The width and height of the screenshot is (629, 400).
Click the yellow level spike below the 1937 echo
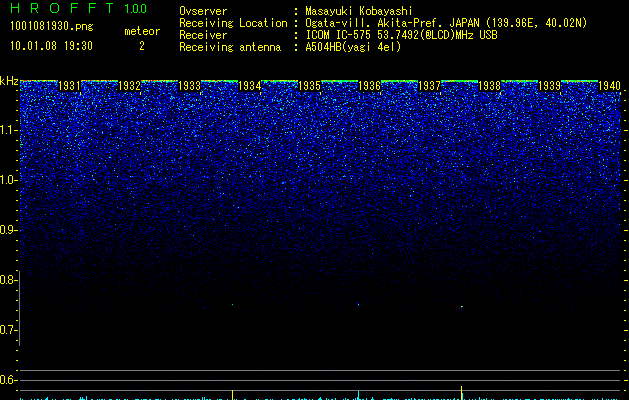coord(461,393)
